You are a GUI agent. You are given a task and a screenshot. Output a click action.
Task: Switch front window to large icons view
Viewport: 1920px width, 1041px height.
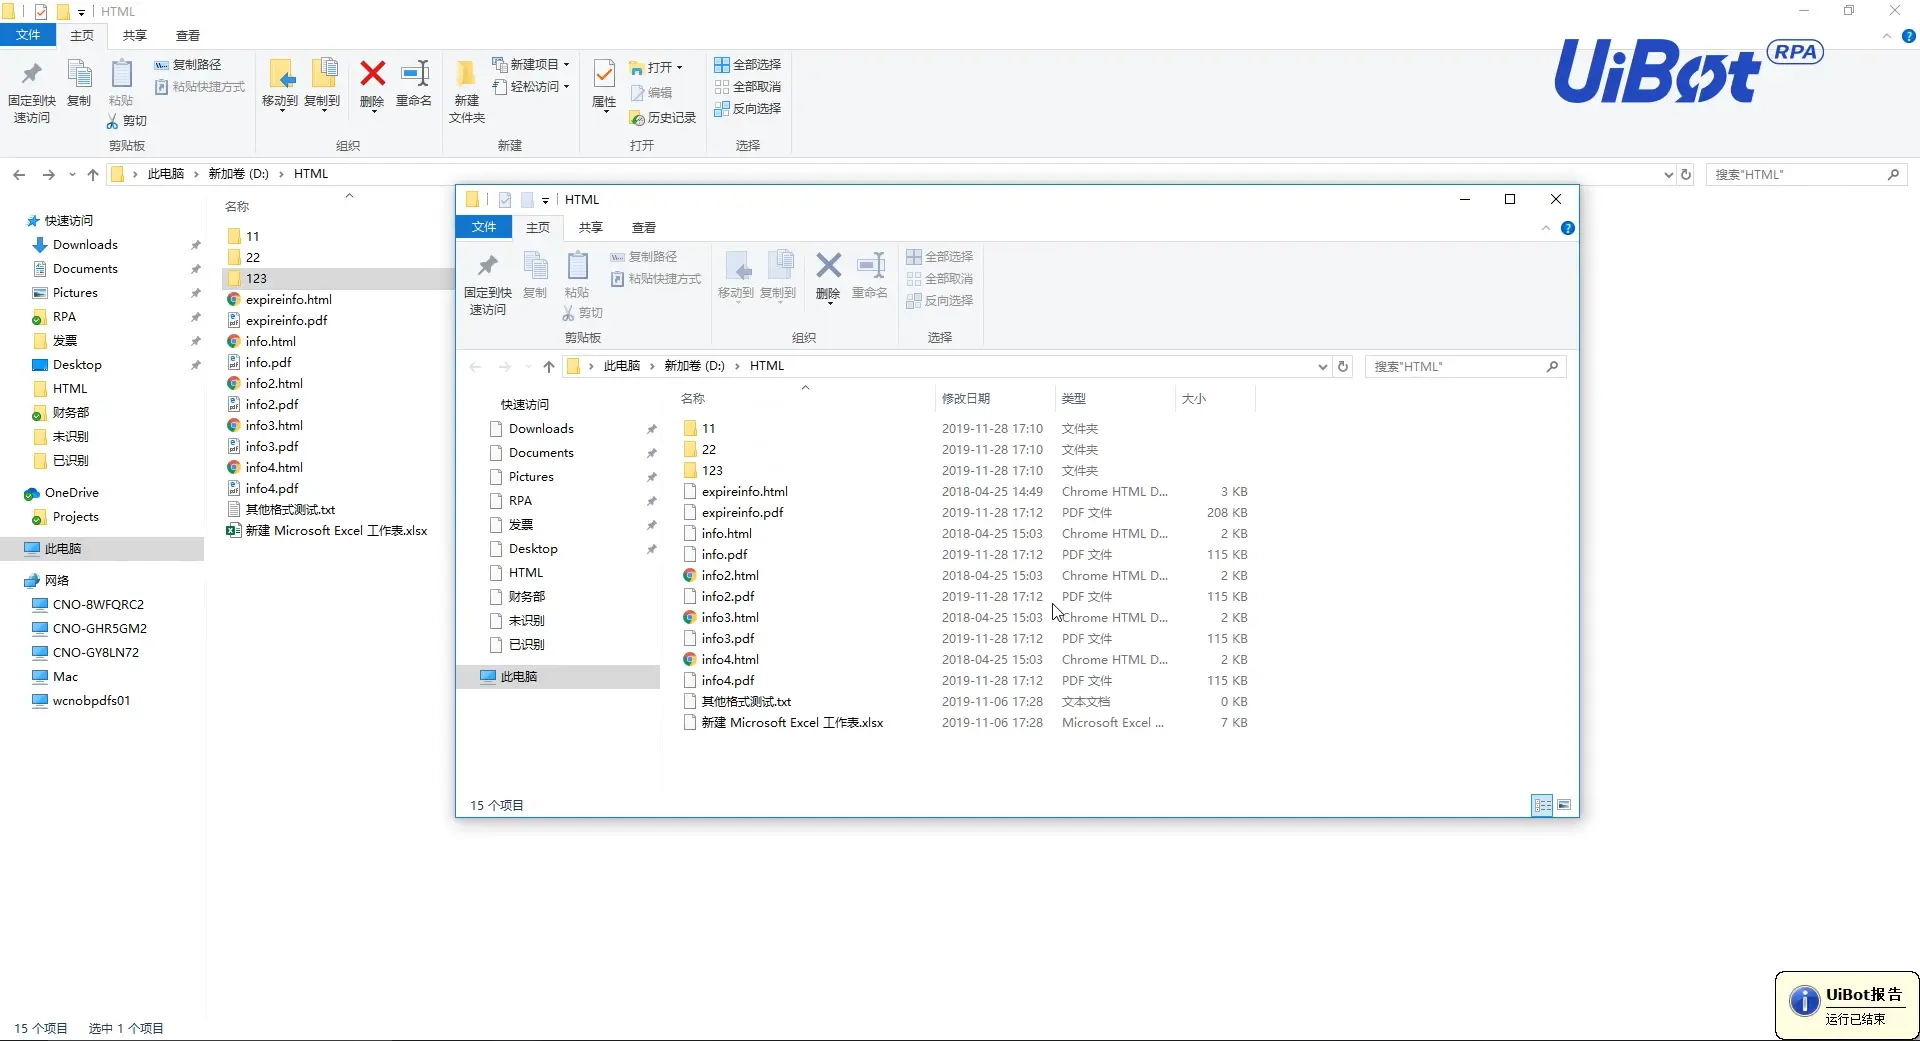1564,805
